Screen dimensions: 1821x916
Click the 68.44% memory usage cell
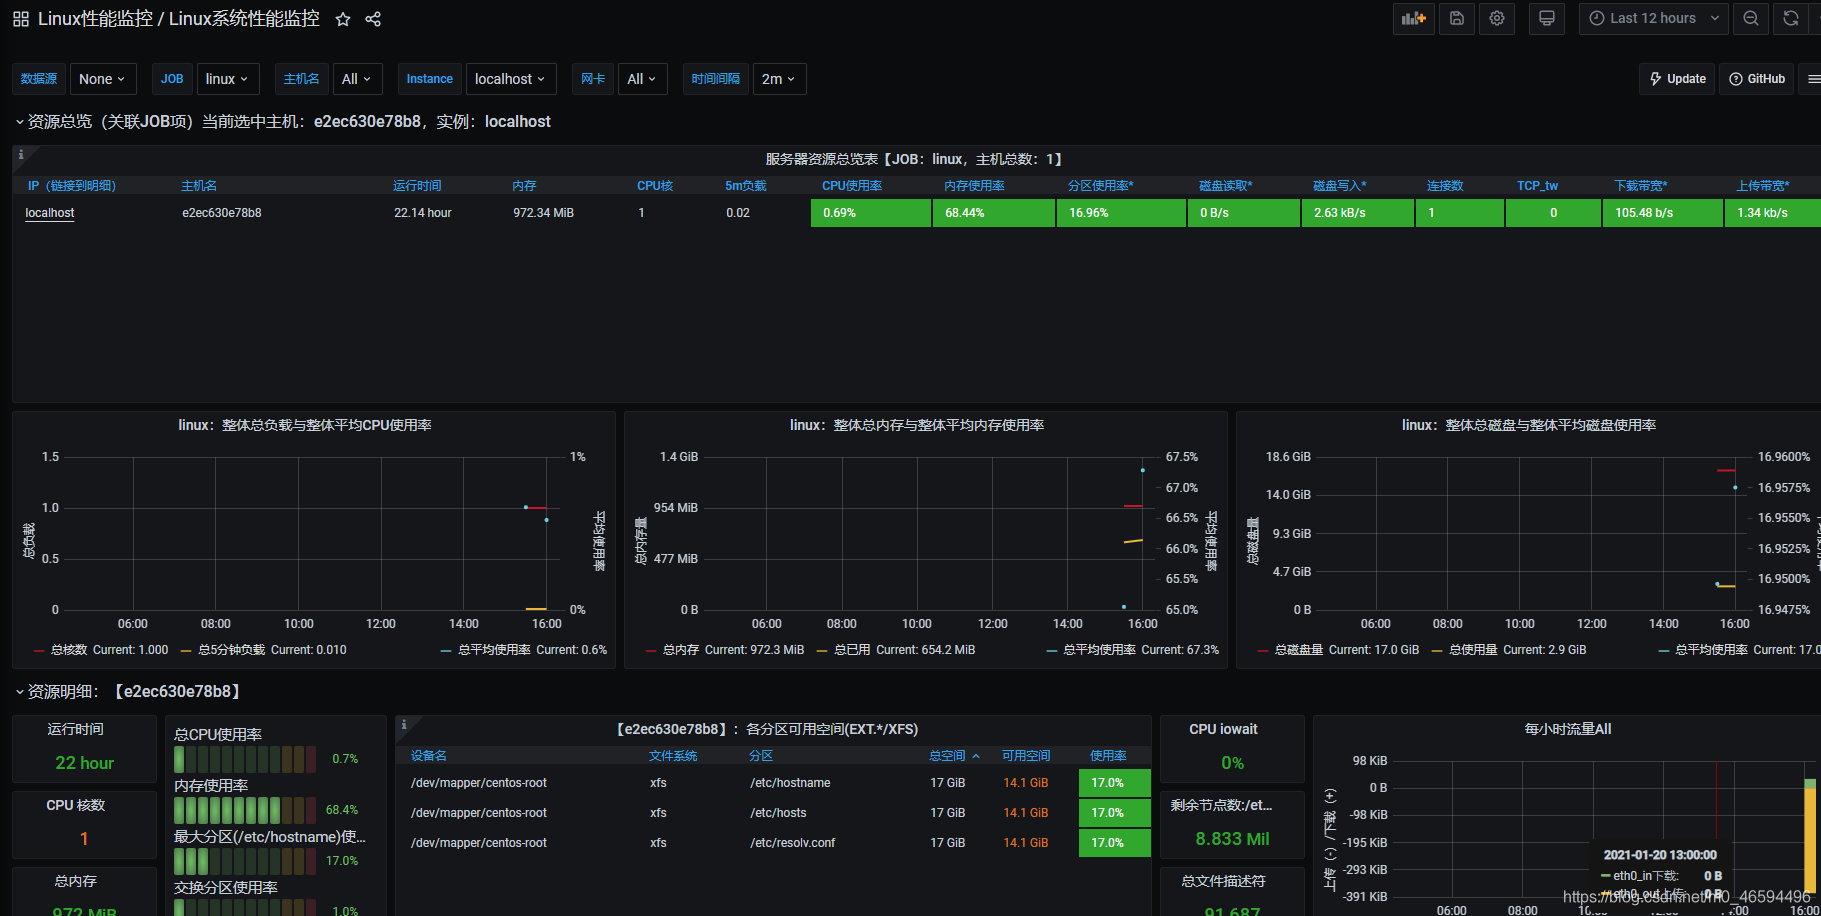(x=994, y=213)
